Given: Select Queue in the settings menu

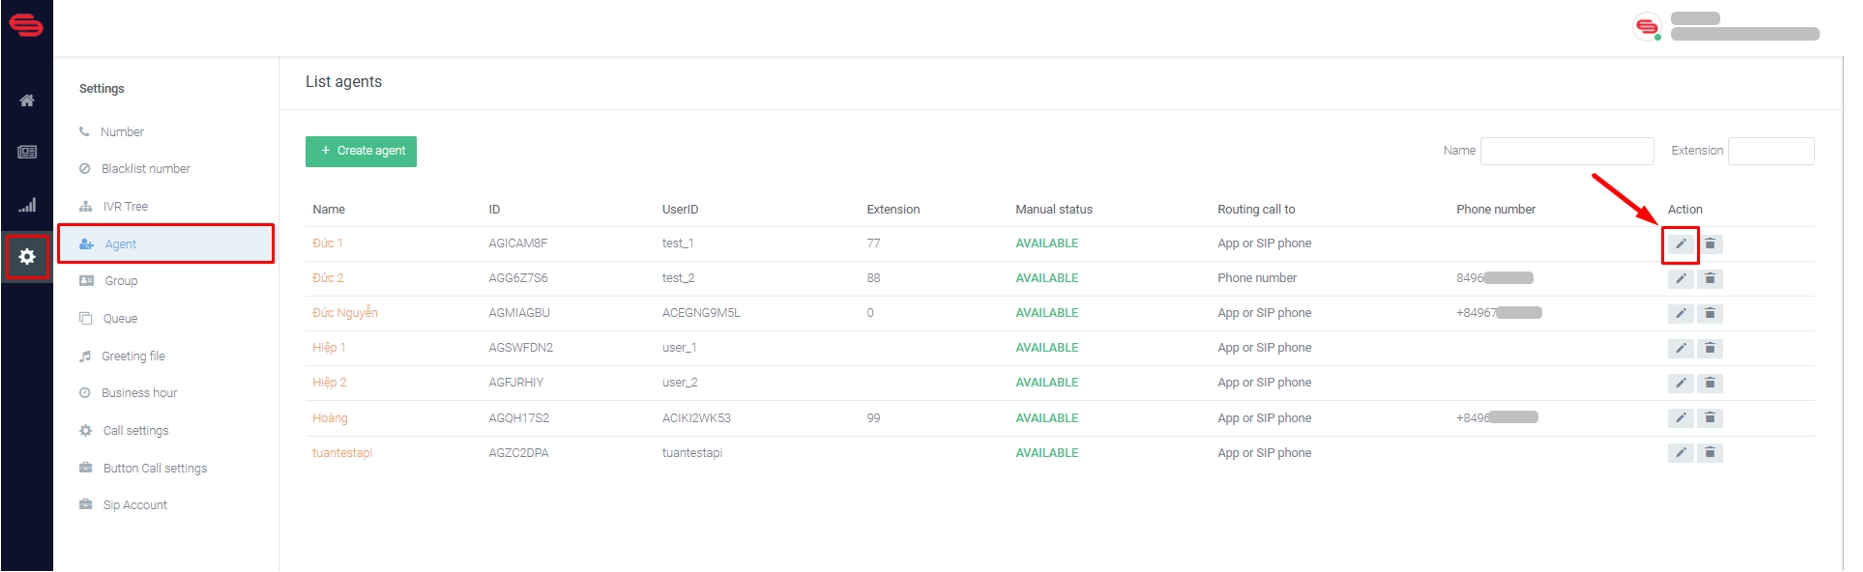Looking at the screenshot, I should [120, 319].
